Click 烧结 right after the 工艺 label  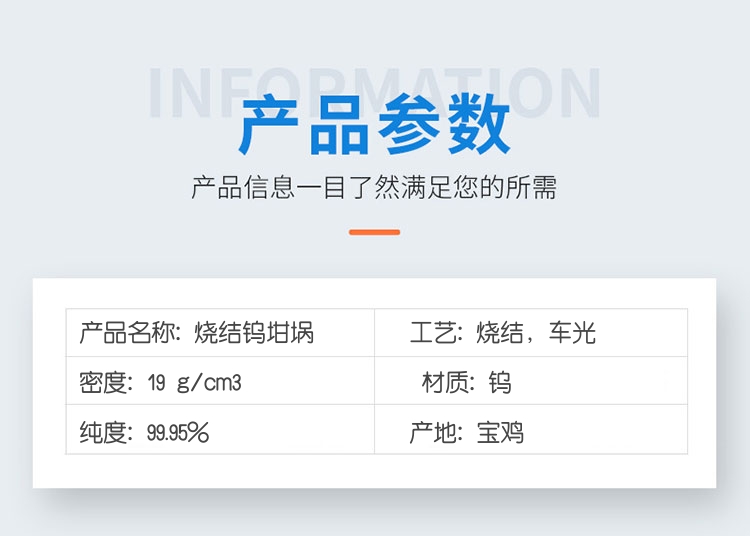pyautogui.click(x=501, y=333)
